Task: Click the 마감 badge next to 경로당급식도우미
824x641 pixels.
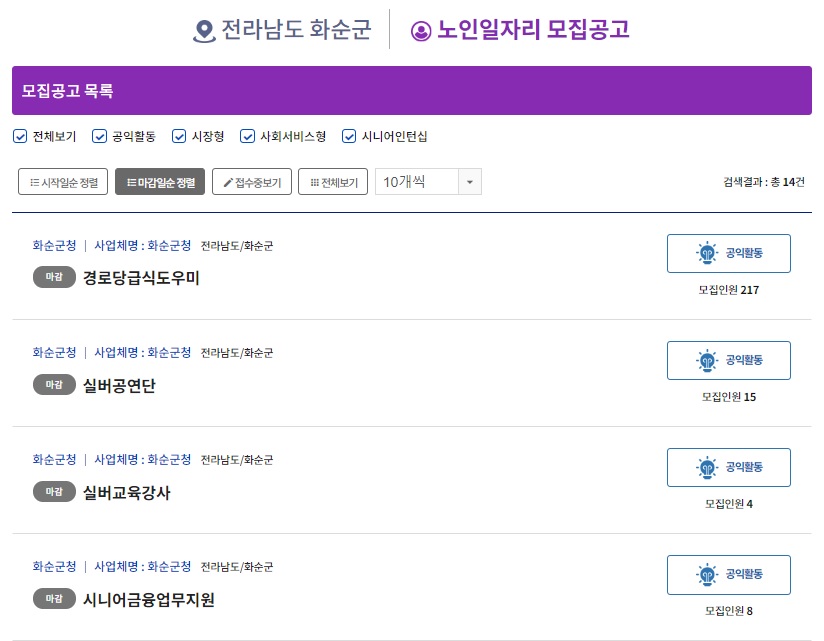Action: (54, 277)
